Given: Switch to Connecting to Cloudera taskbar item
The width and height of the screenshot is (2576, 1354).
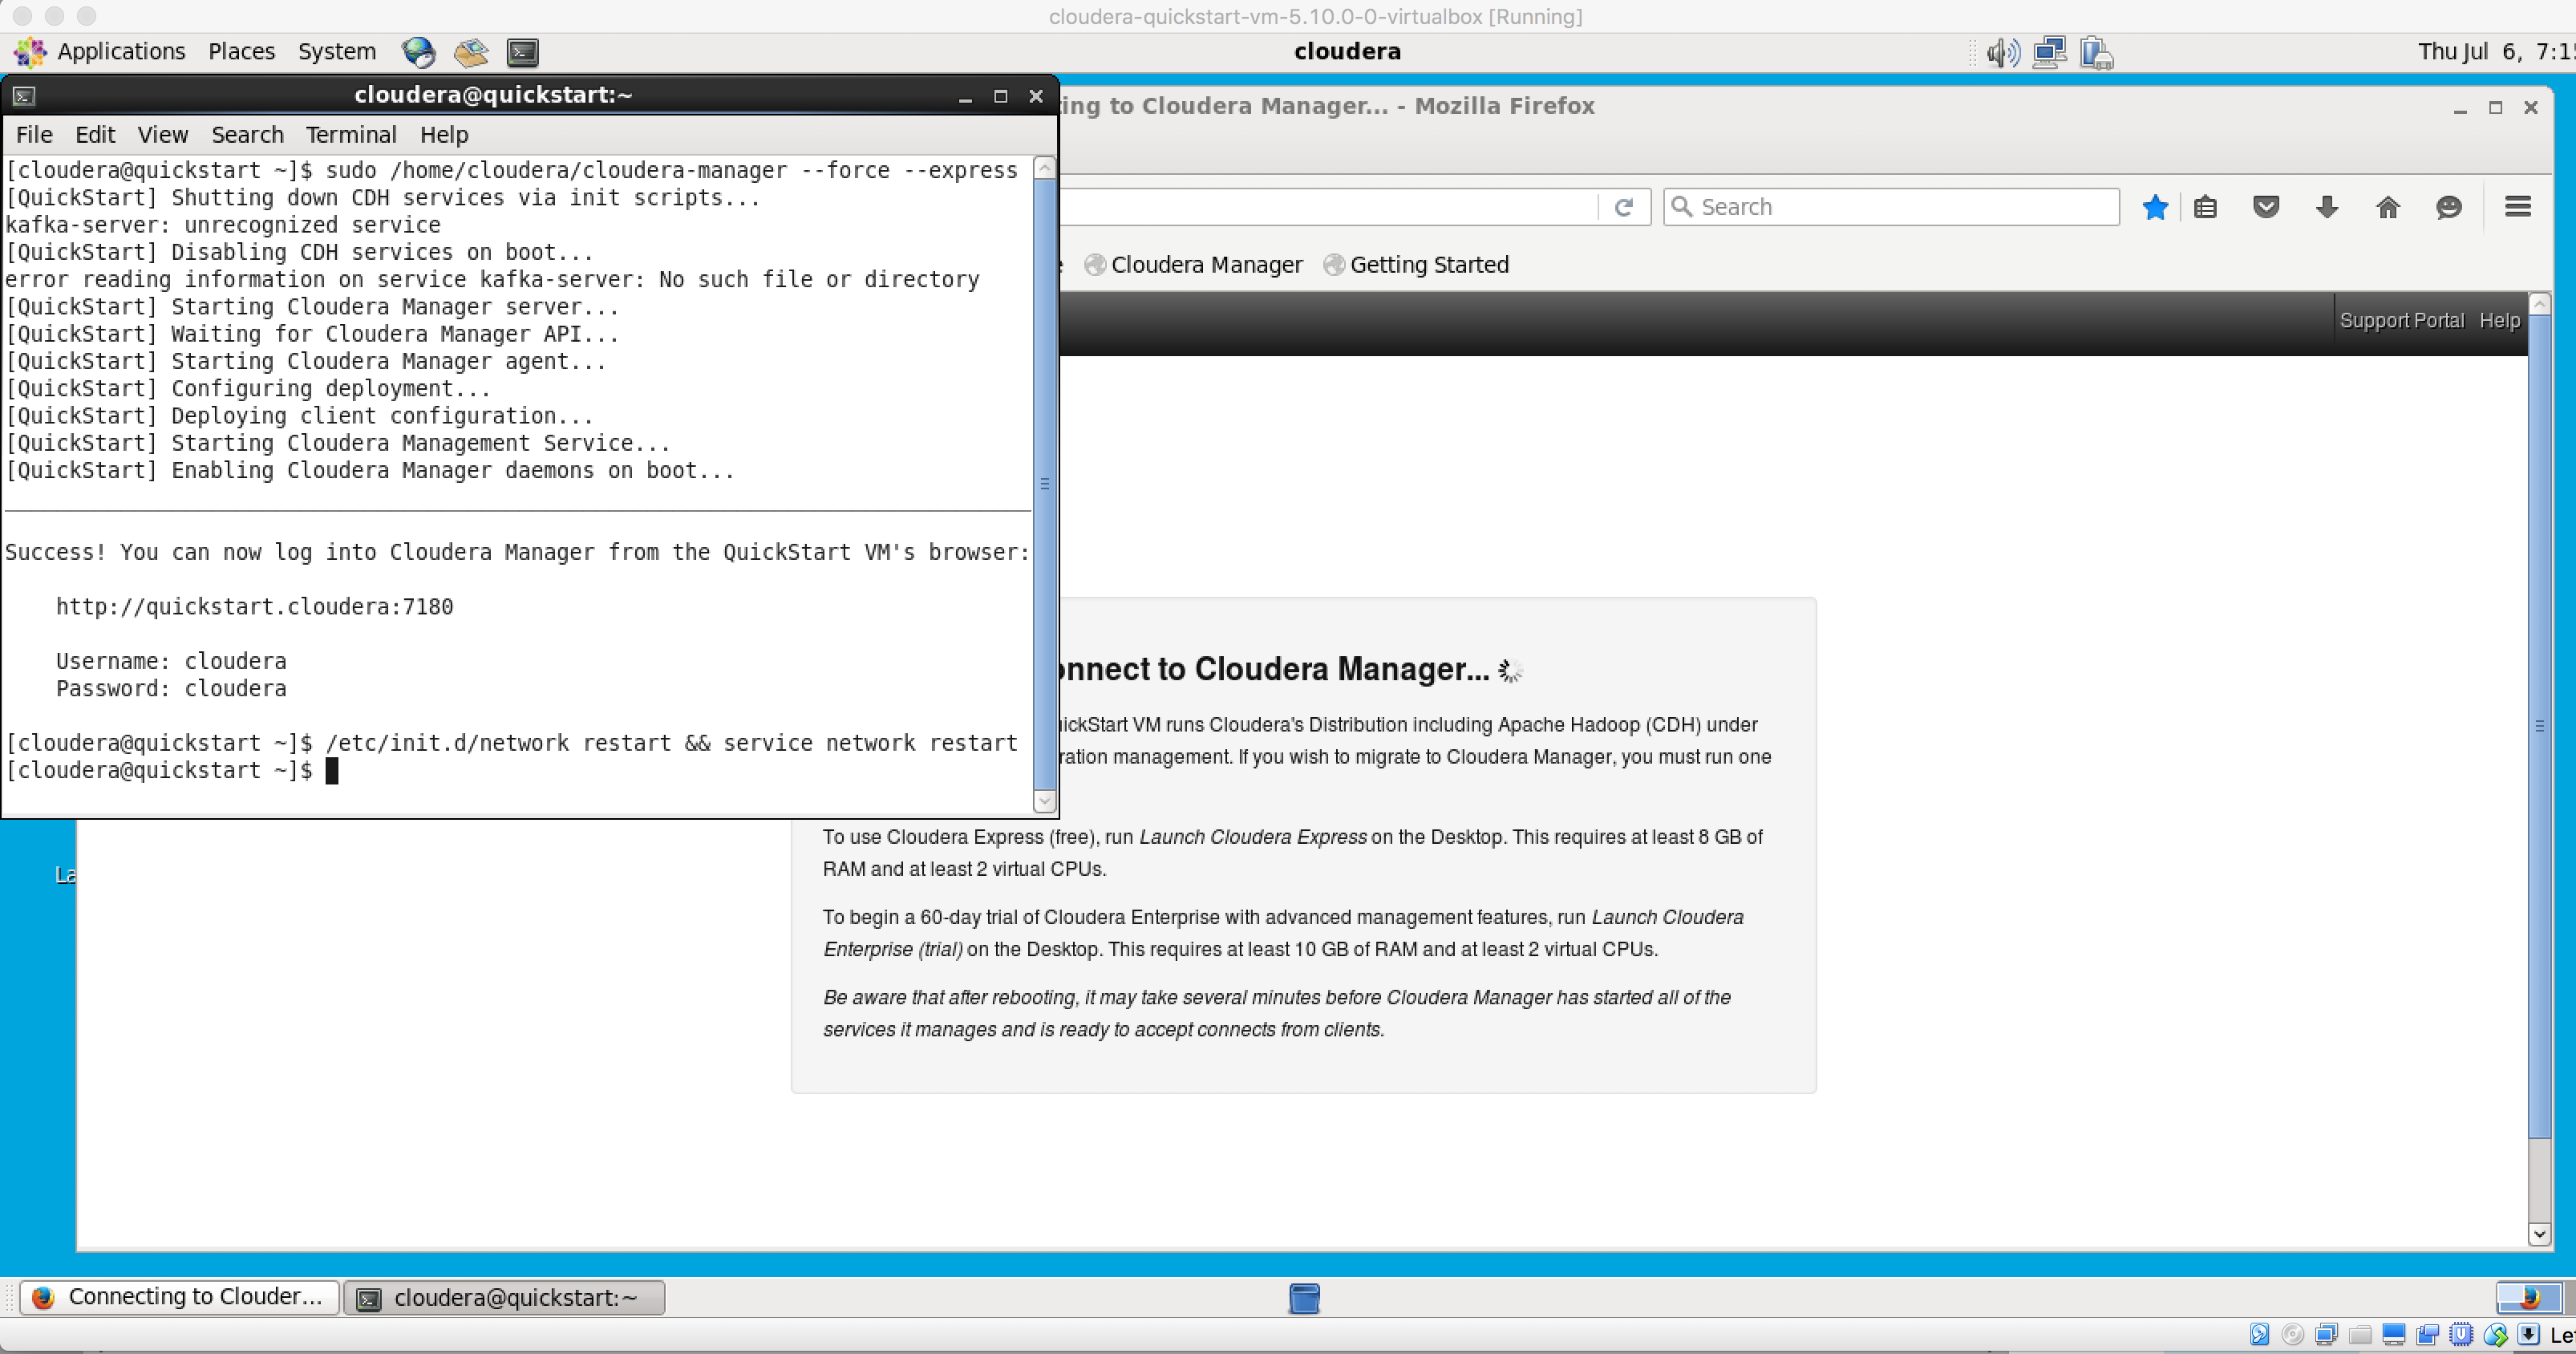Looking at the screenshot, I should click(180, 1297).
